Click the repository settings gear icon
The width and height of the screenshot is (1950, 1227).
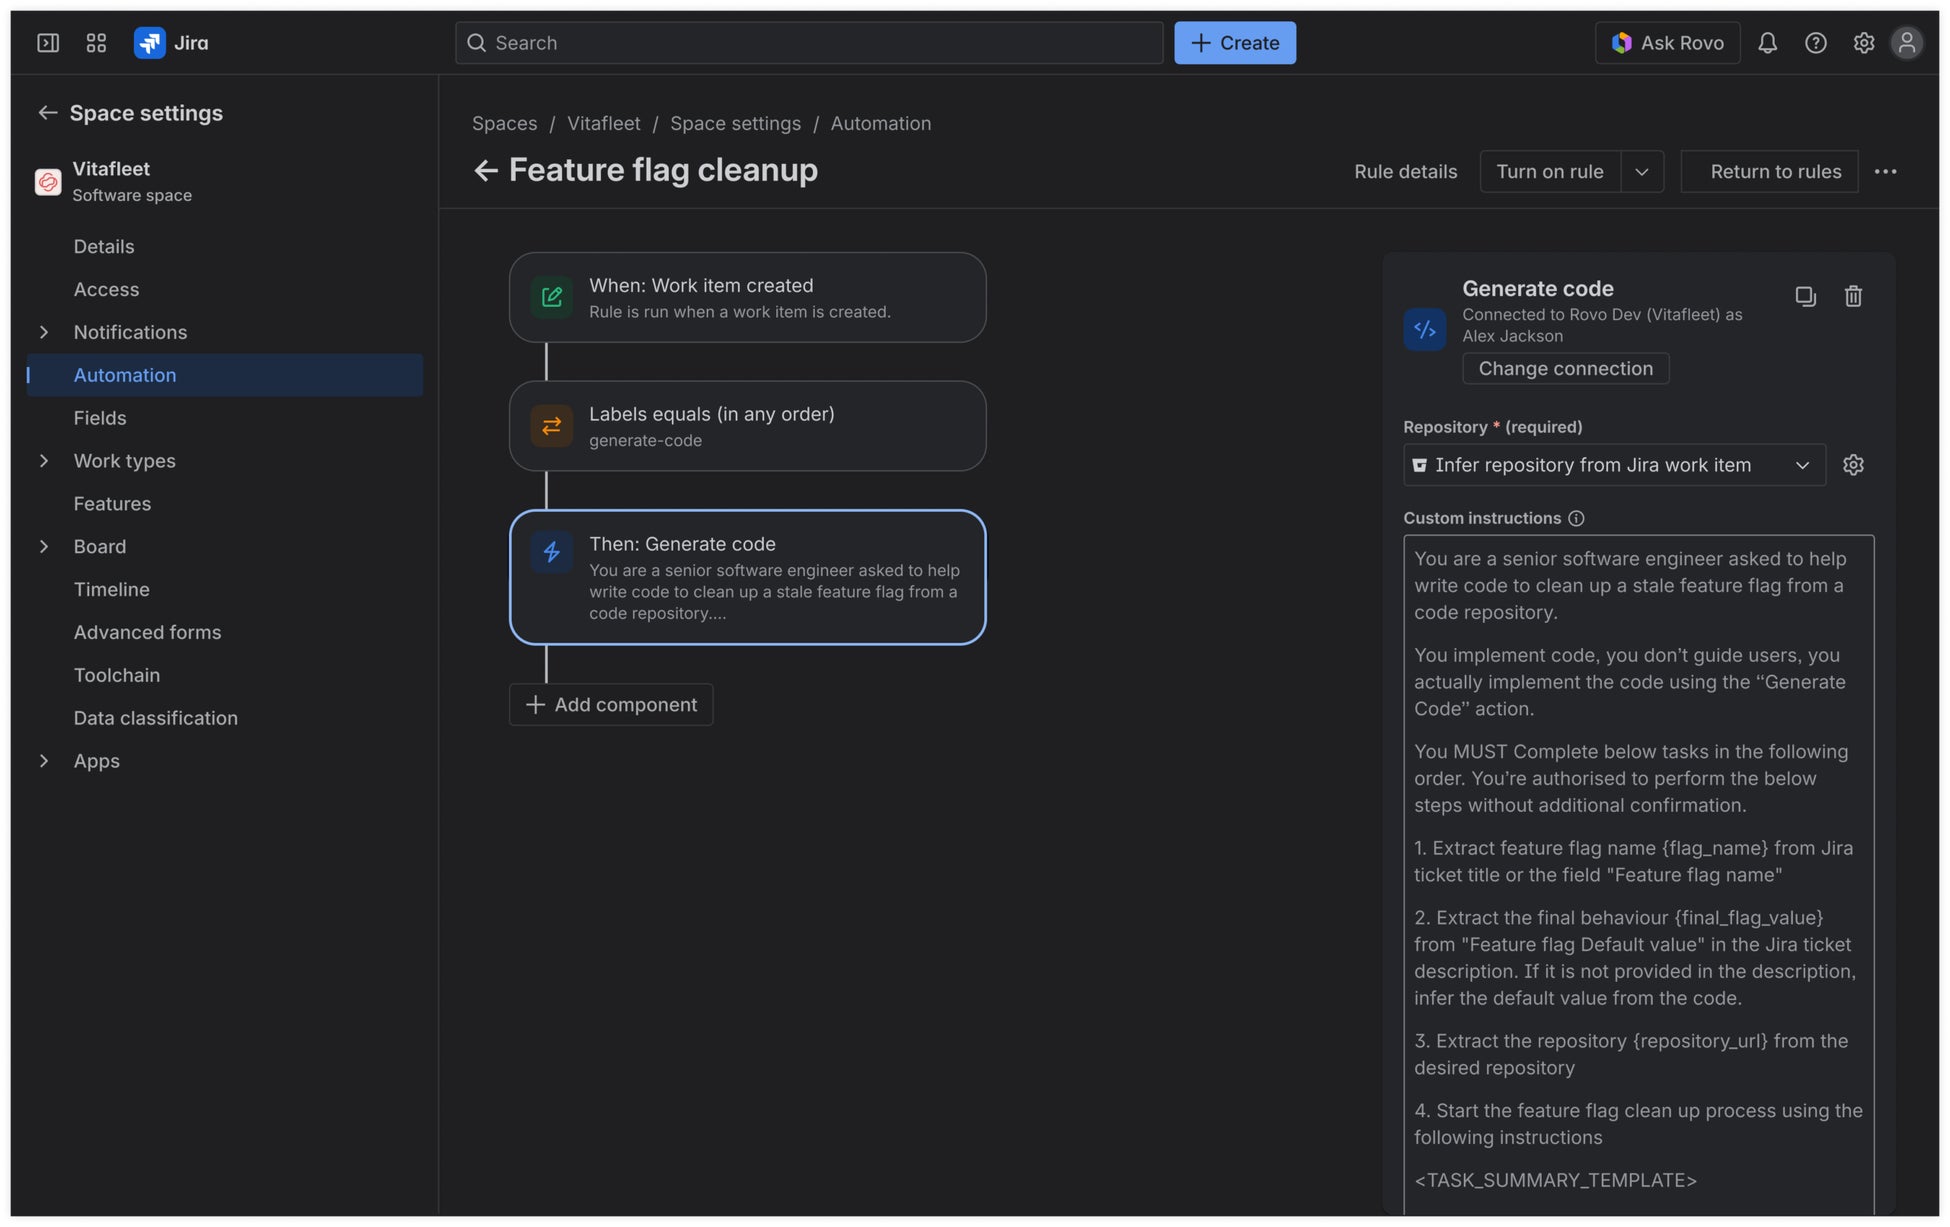pyautogui.click(x=1853, y=465)
